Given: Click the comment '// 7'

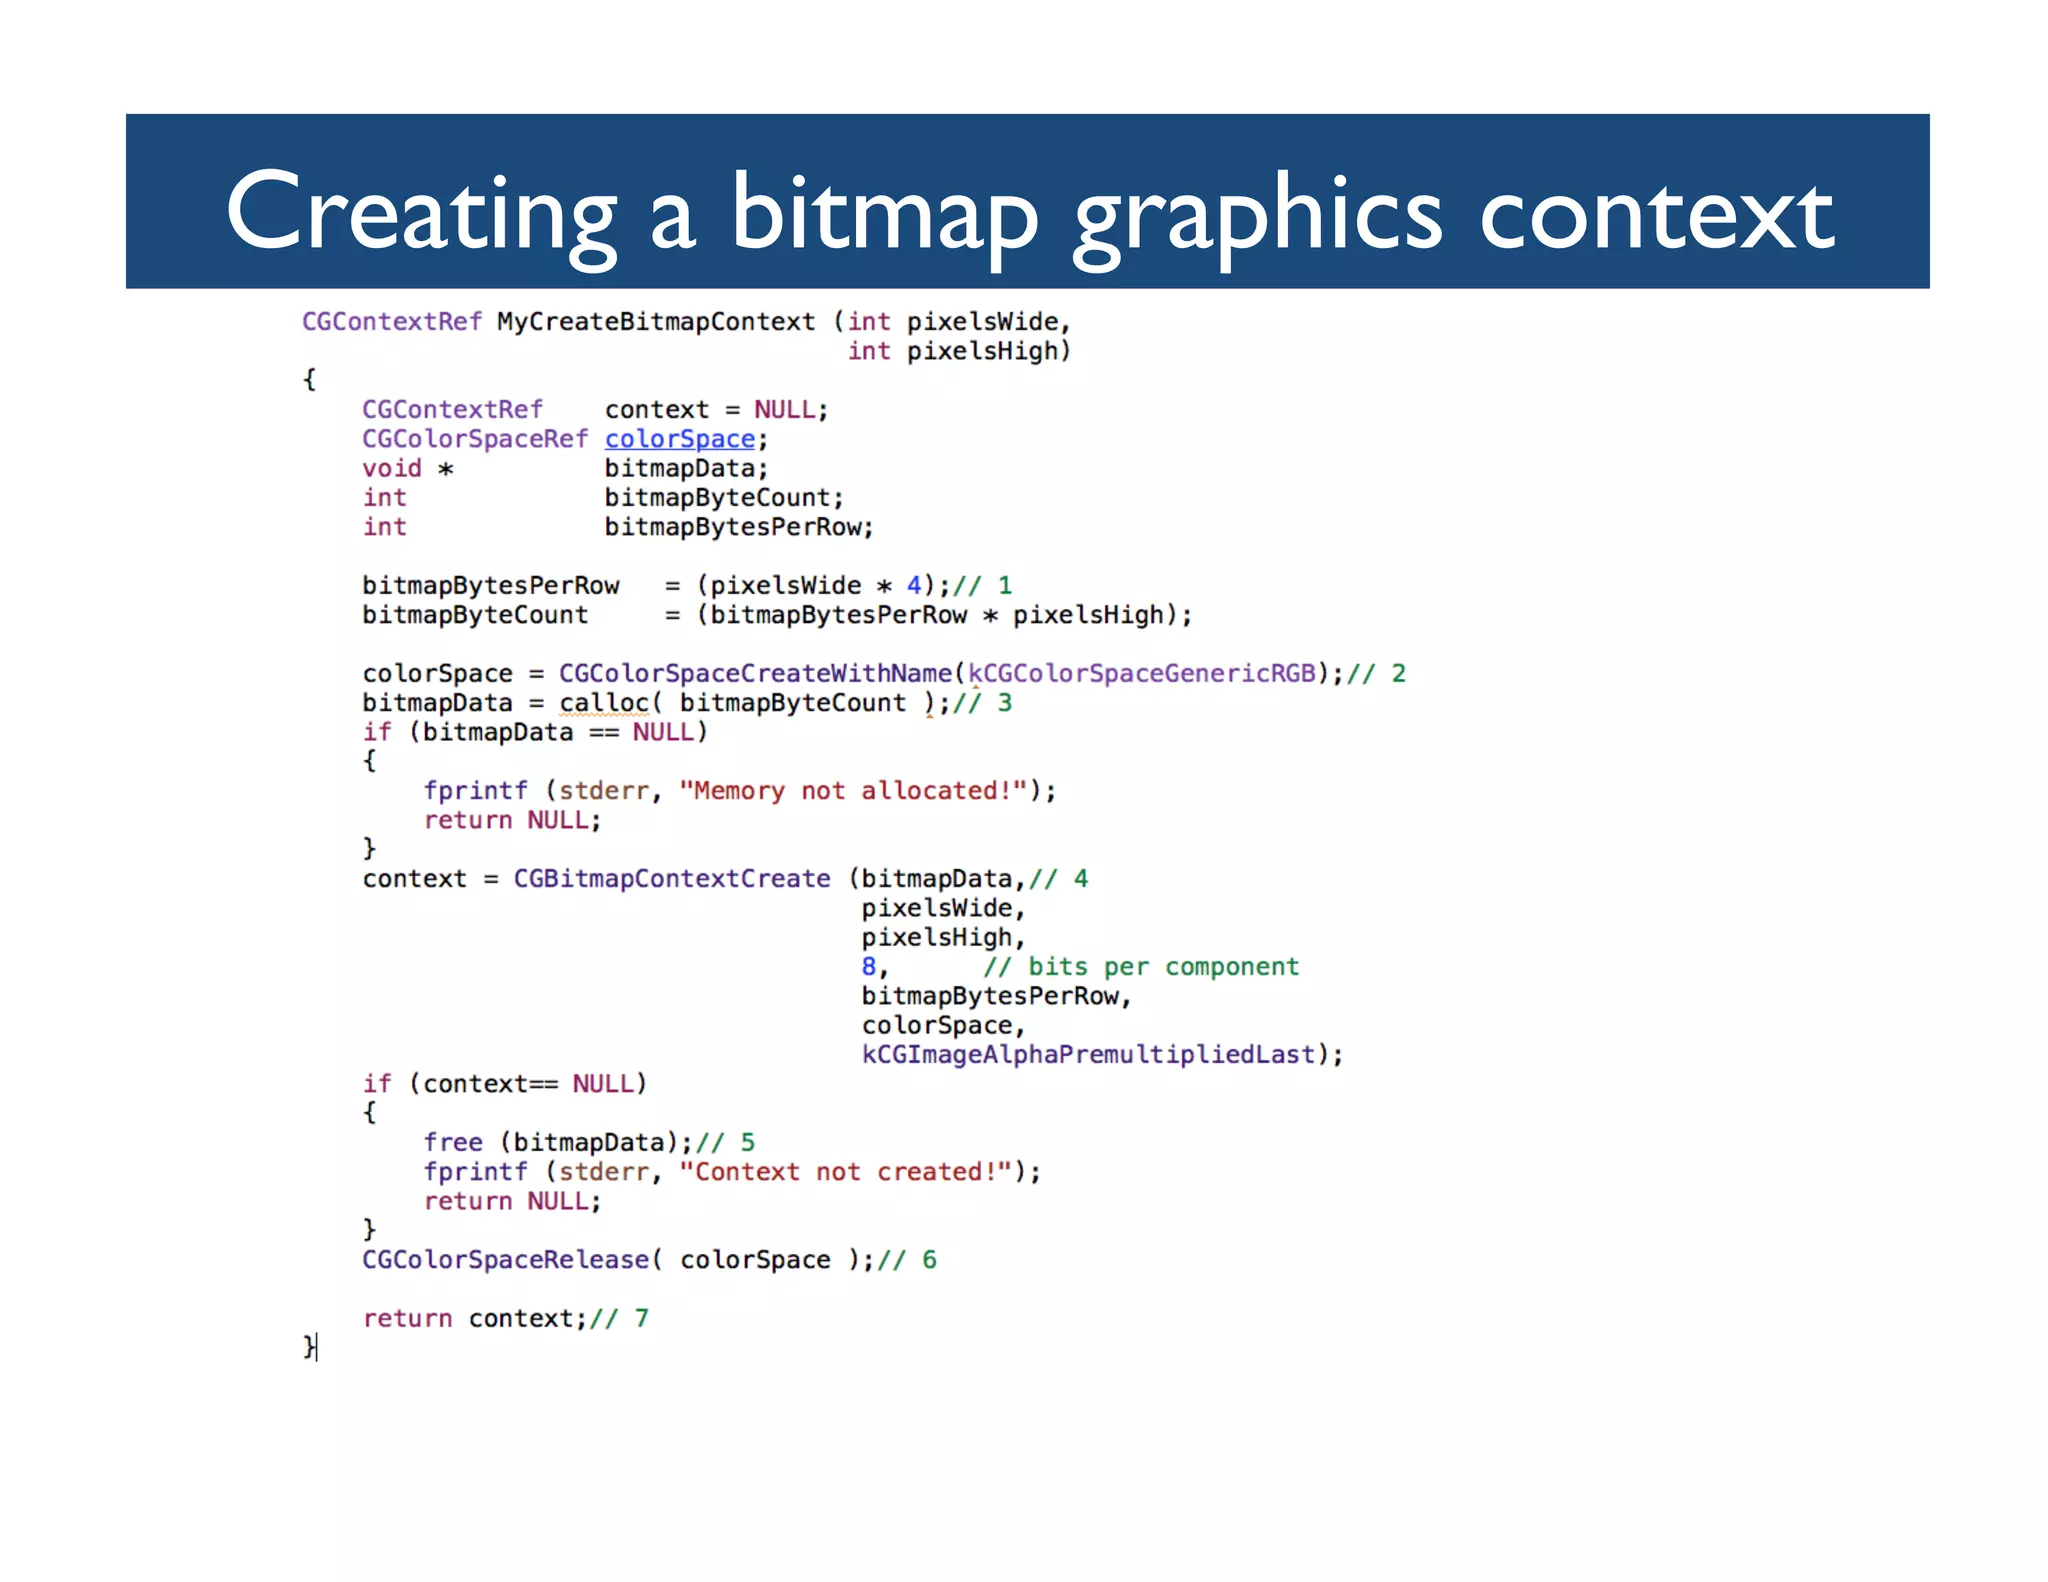Looking at the screenshot, I should tap(619, 1319).
